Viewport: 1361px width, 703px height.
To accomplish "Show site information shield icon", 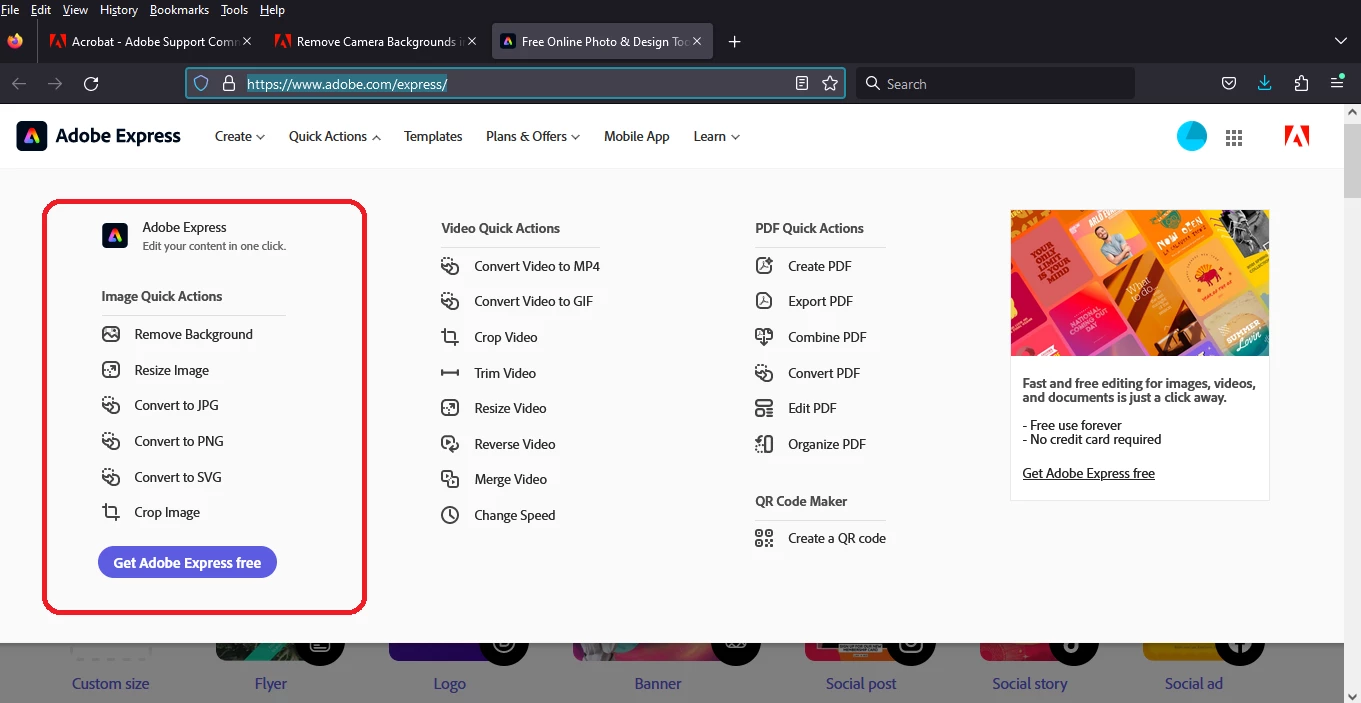I will click(201, 84).
